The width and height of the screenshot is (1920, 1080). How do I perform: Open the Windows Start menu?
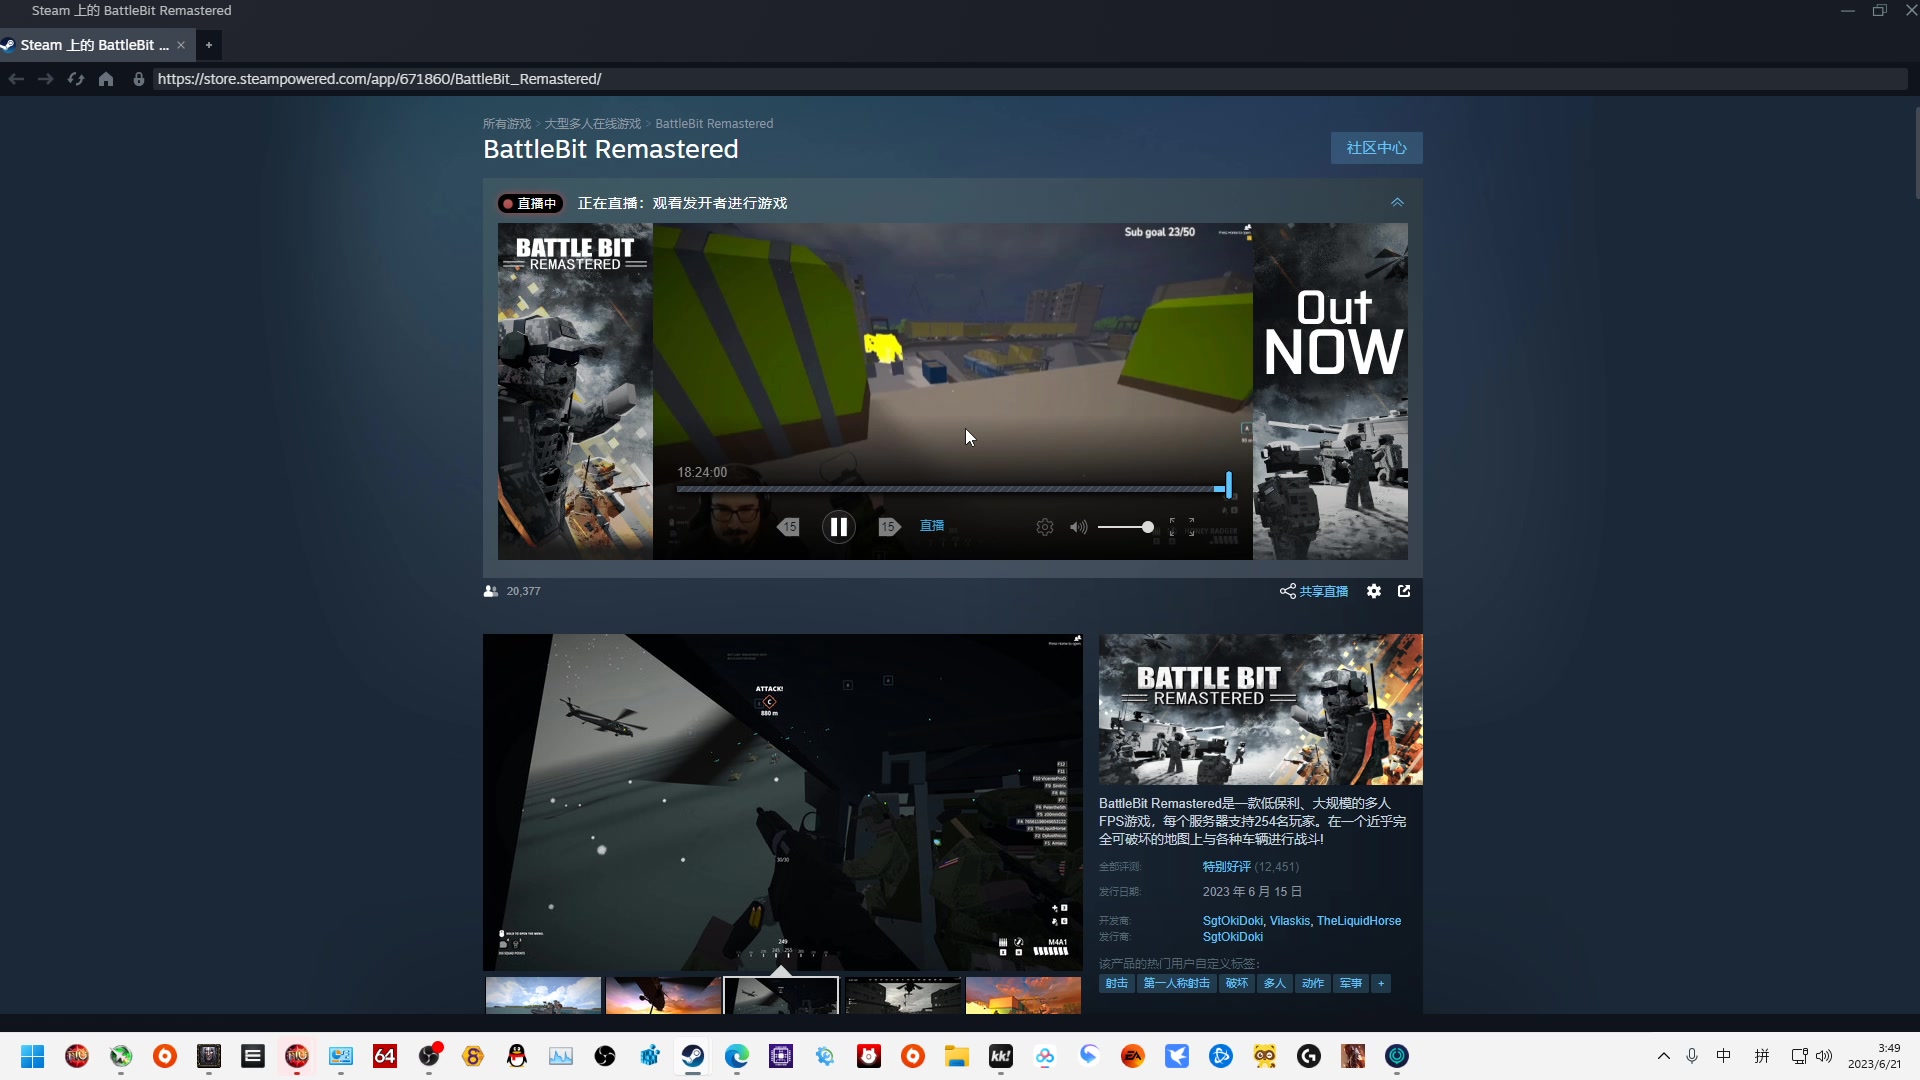[32, 1056]
